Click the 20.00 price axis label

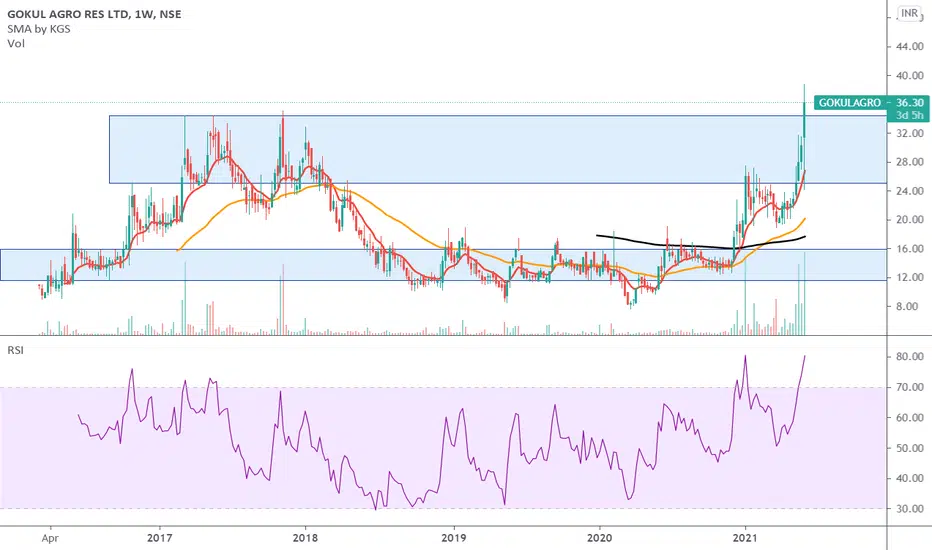pos(909,219)
